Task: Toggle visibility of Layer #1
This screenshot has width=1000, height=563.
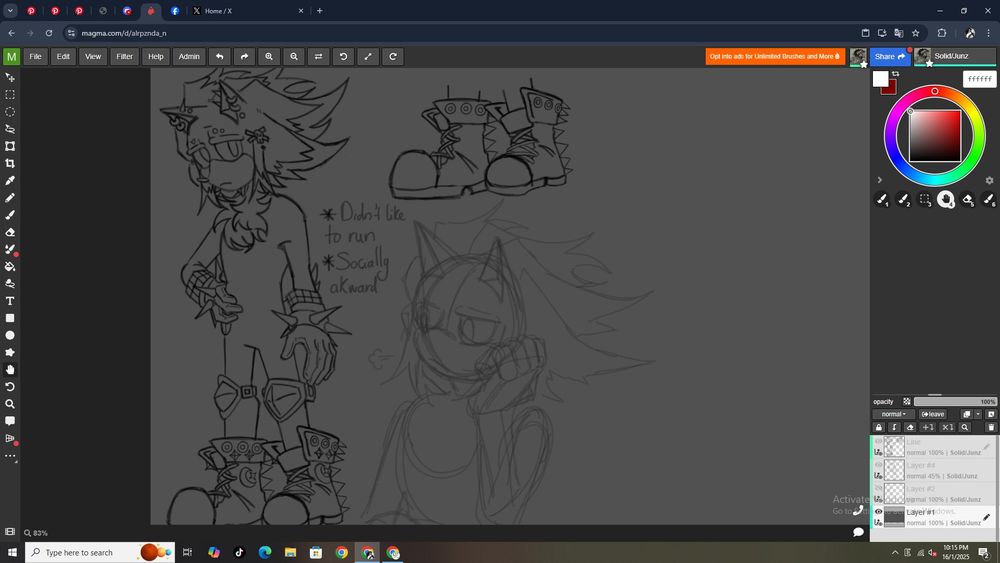Action: 878,511
